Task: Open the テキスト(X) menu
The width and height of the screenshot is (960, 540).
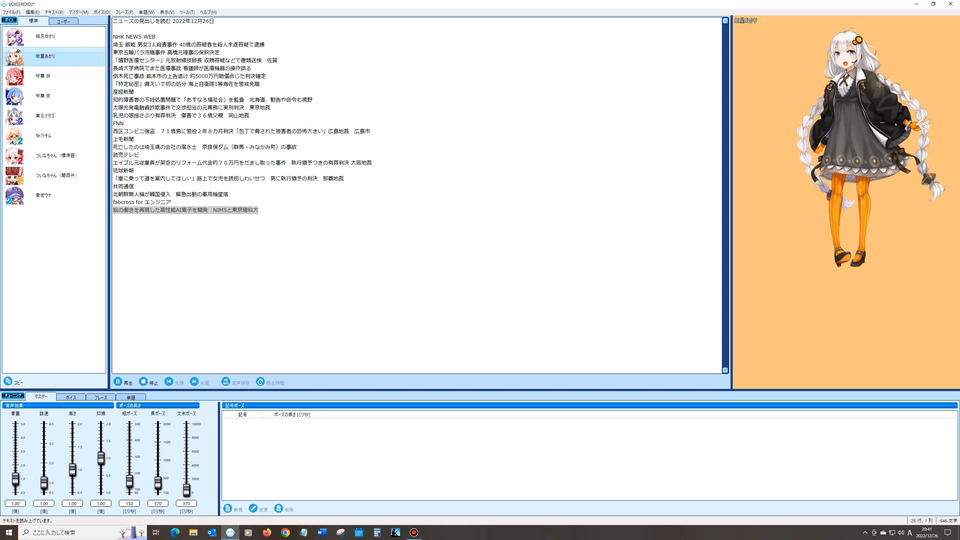Action: [54, 12]
